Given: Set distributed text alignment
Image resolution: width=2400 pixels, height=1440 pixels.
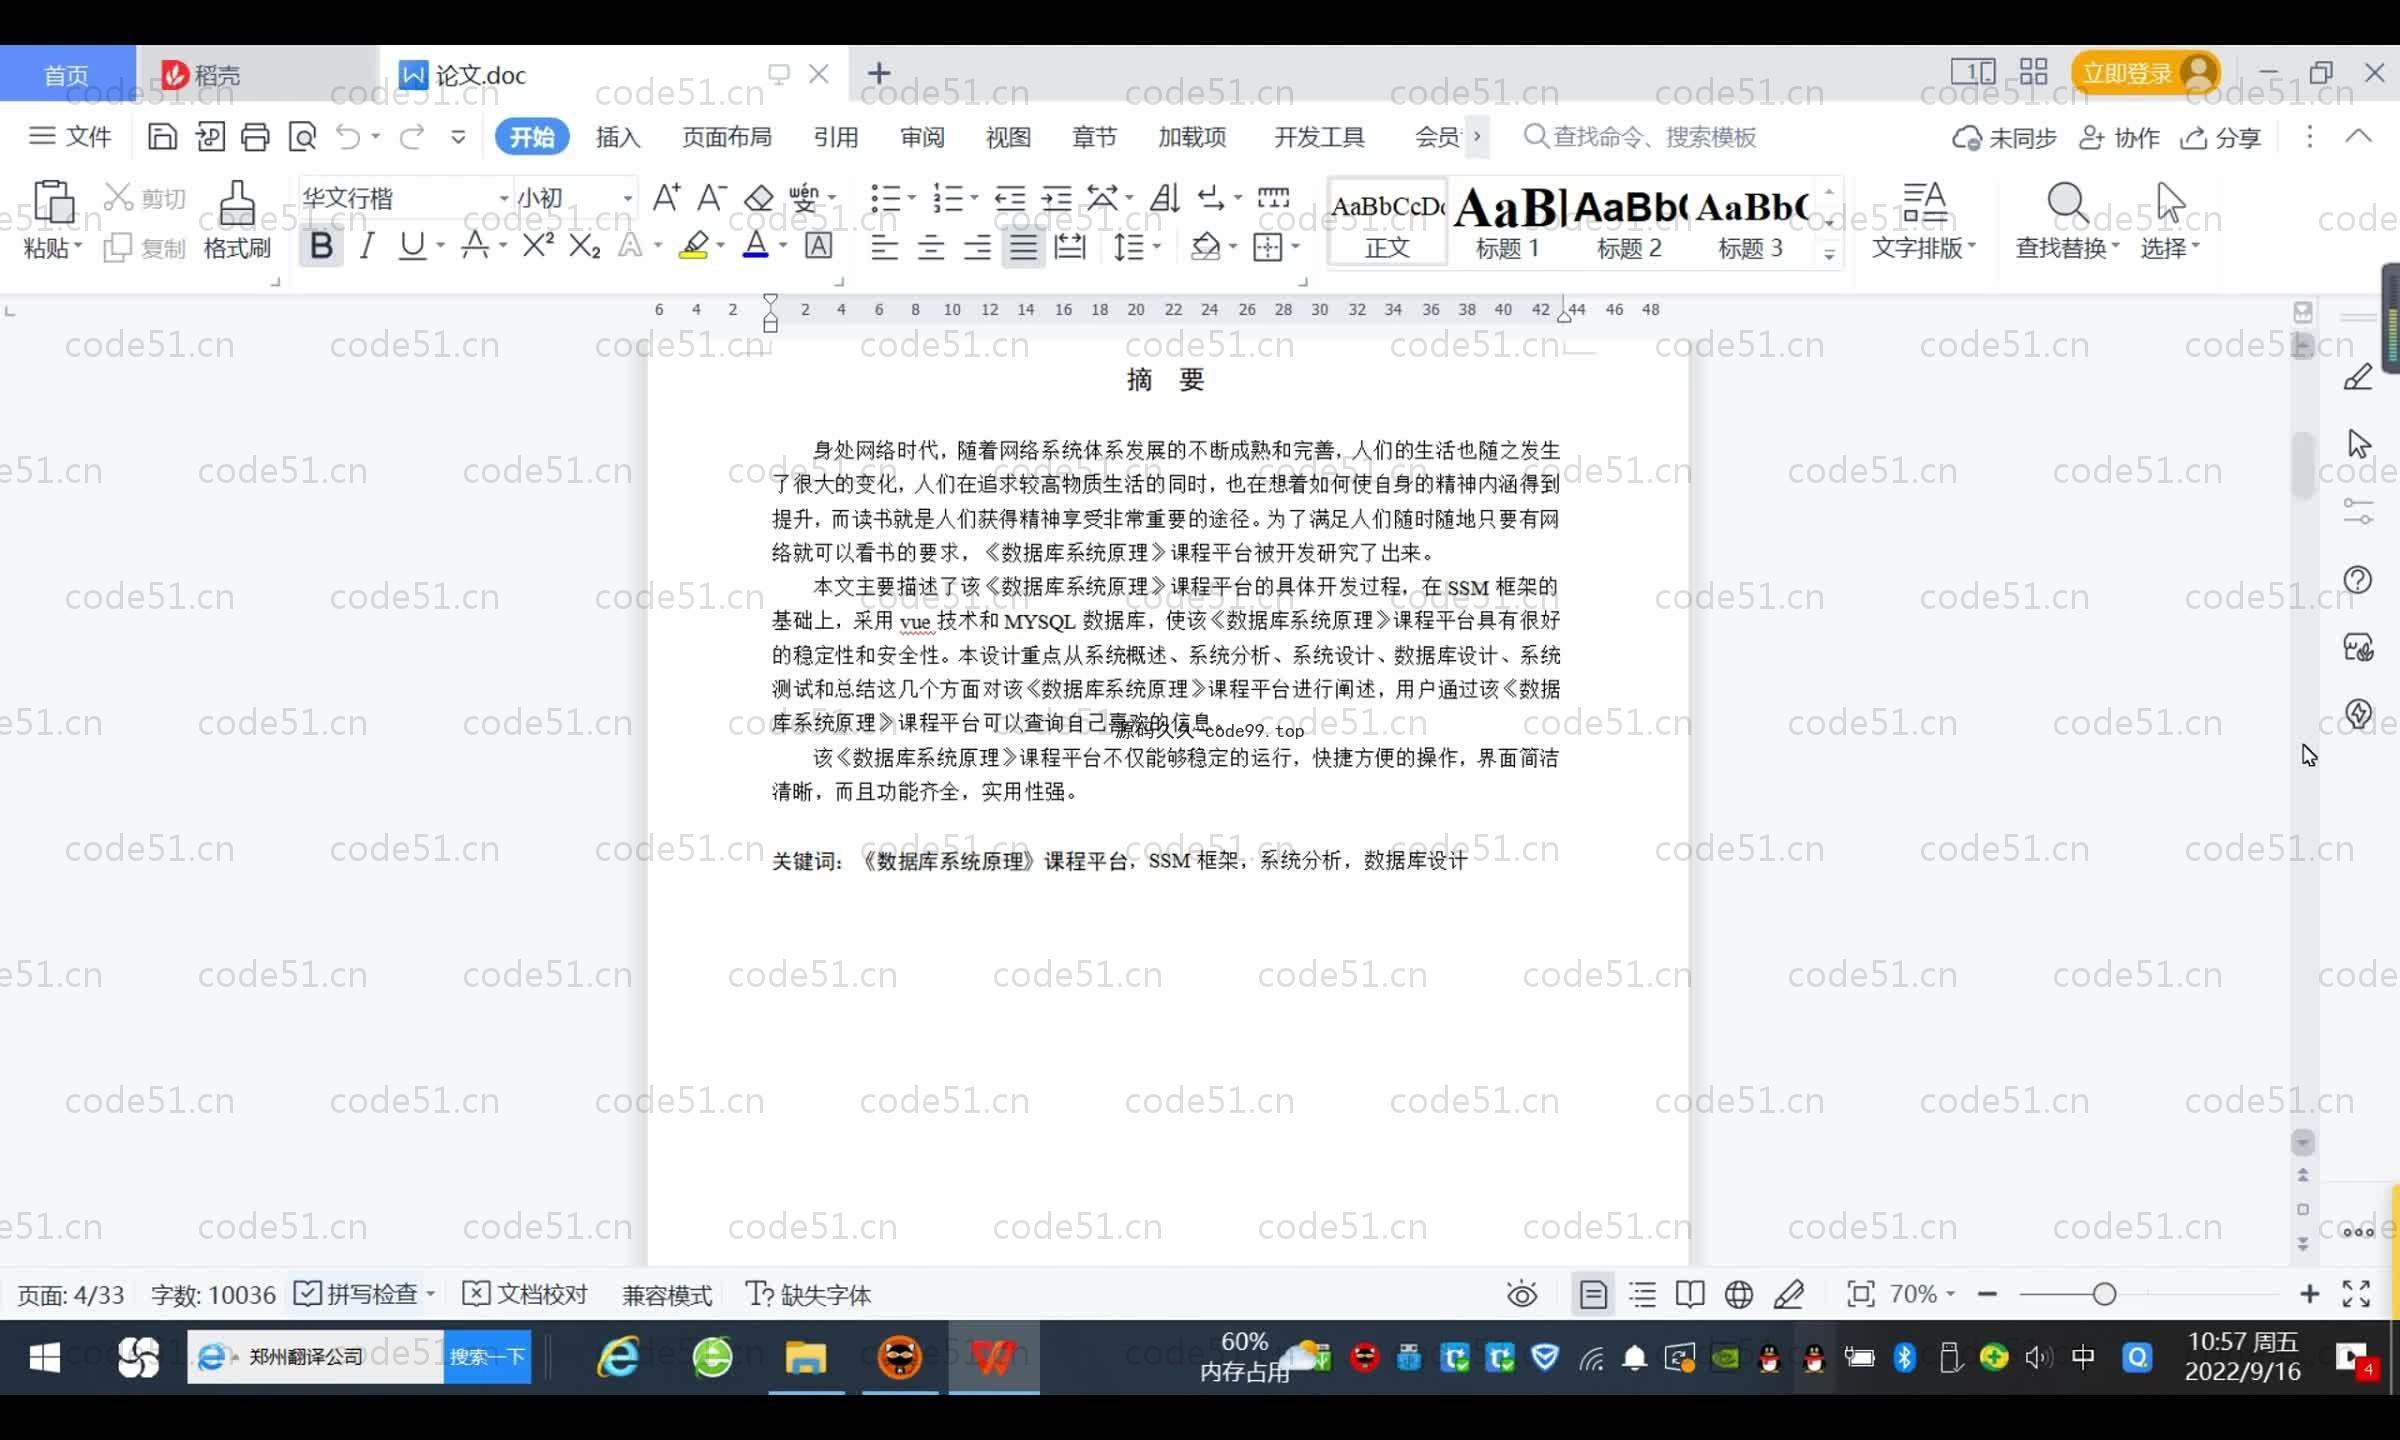Looking at the screenshot, I should (x=1070, y=246).
